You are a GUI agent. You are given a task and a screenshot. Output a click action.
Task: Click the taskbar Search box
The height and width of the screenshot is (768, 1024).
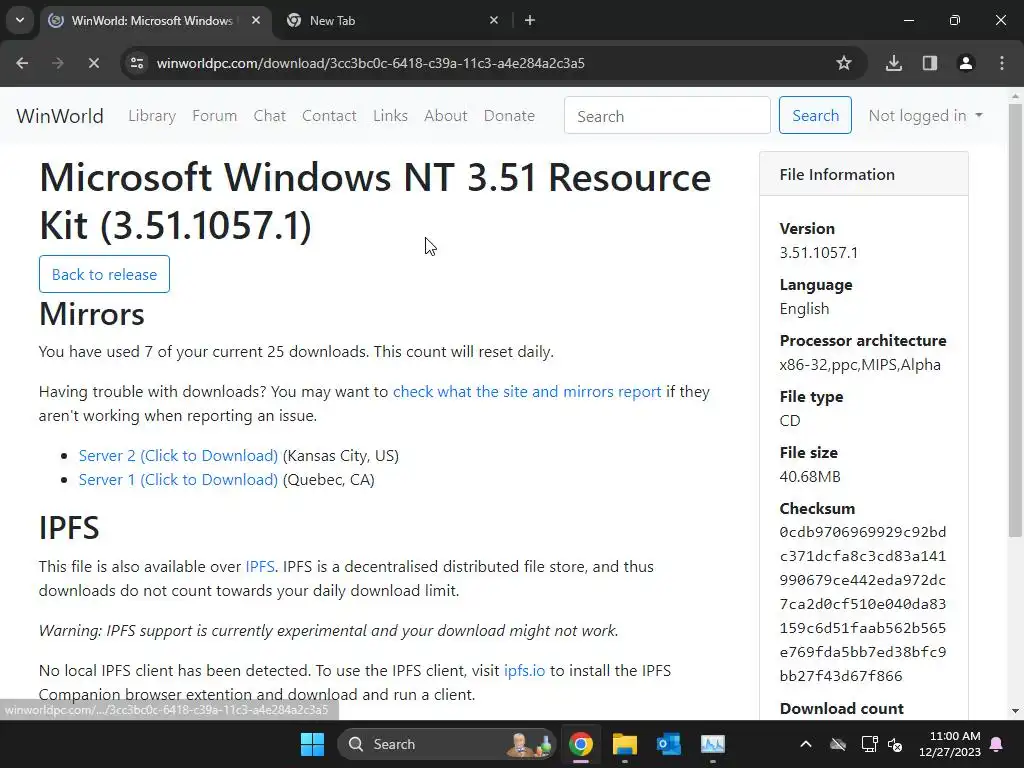pos(446,744)
